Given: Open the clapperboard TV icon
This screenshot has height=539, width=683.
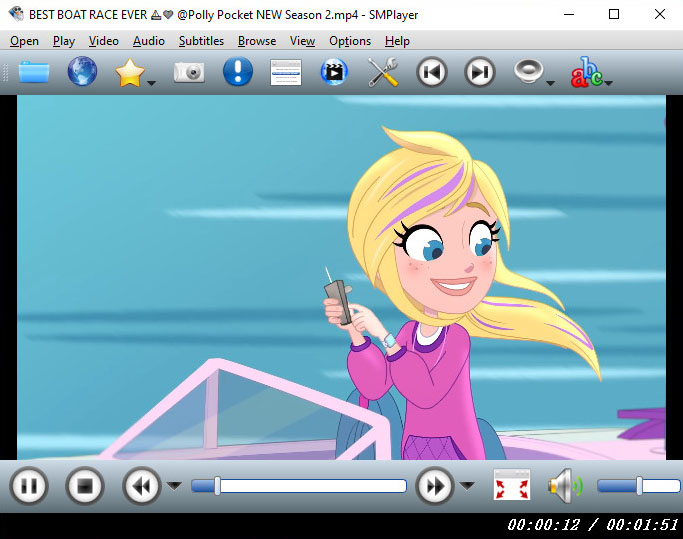Looking at the screenshot, I should pos(334,72).
